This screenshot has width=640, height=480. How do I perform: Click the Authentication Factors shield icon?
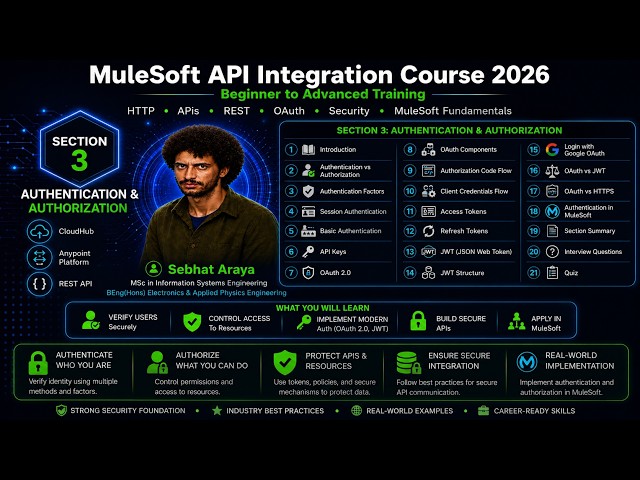(308, 191)
